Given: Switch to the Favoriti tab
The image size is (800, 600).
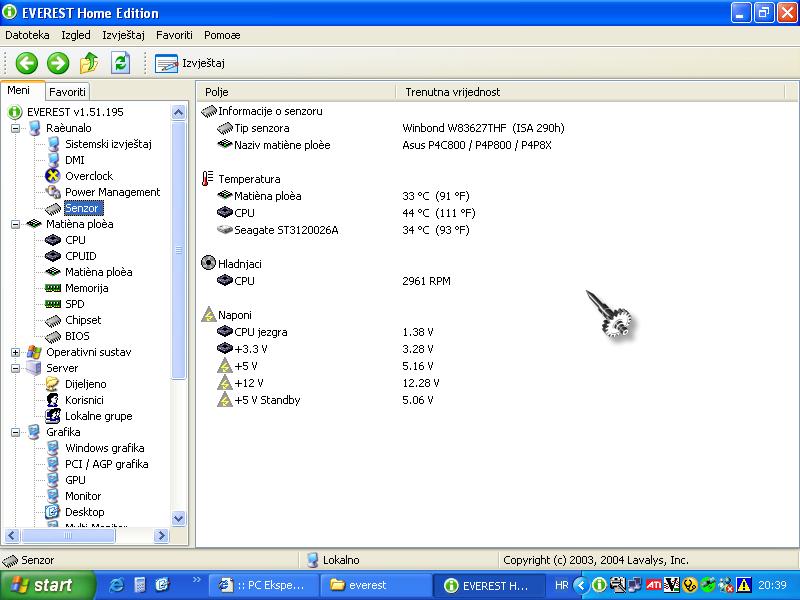Looking at the screenshot, I should click(67, 91).
